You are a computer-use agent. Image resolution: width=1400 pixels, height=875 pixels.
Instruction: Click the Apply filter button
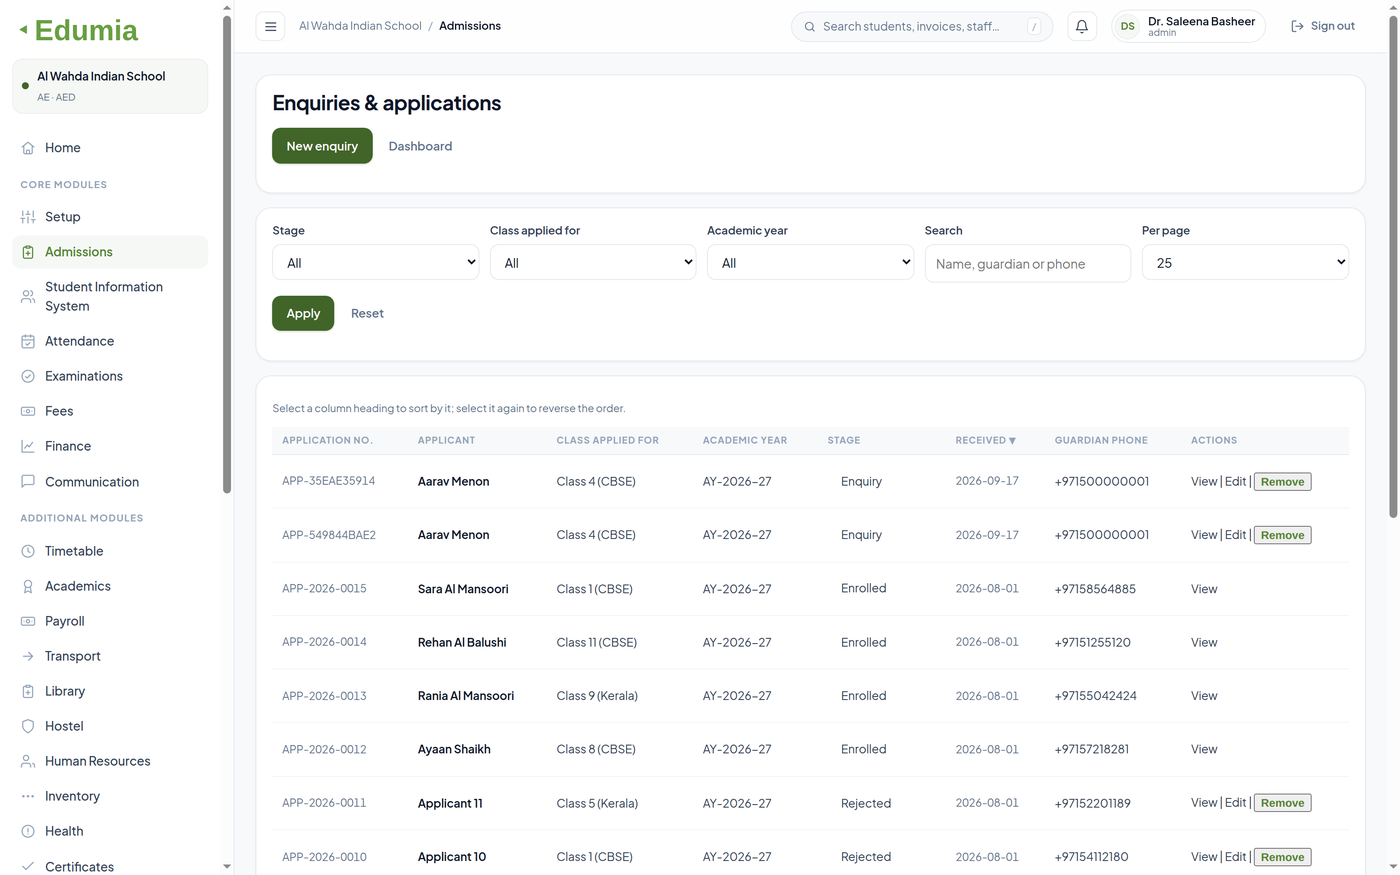(303, 313)
